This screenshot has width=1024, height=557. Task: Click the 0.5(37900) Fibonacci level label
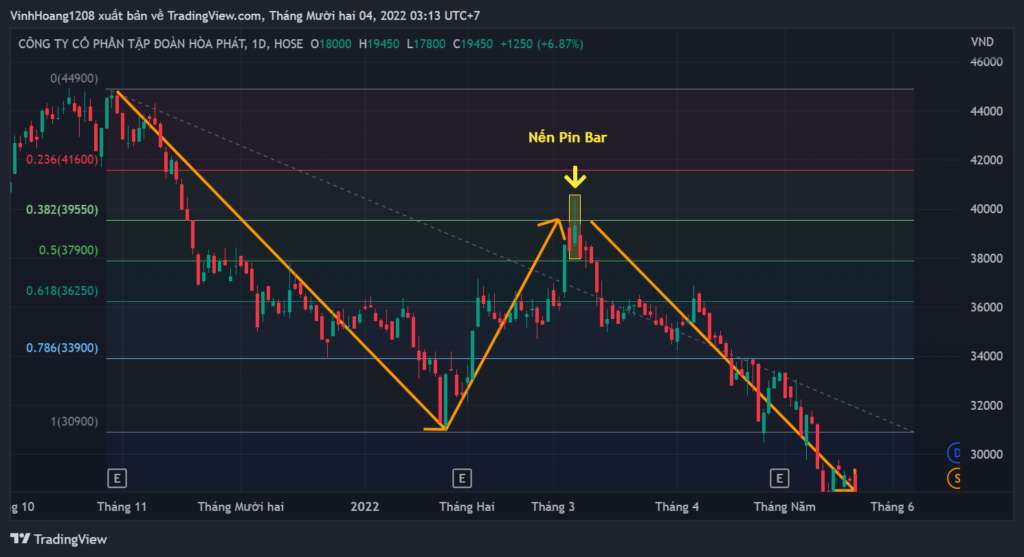(x=68, y=251)
